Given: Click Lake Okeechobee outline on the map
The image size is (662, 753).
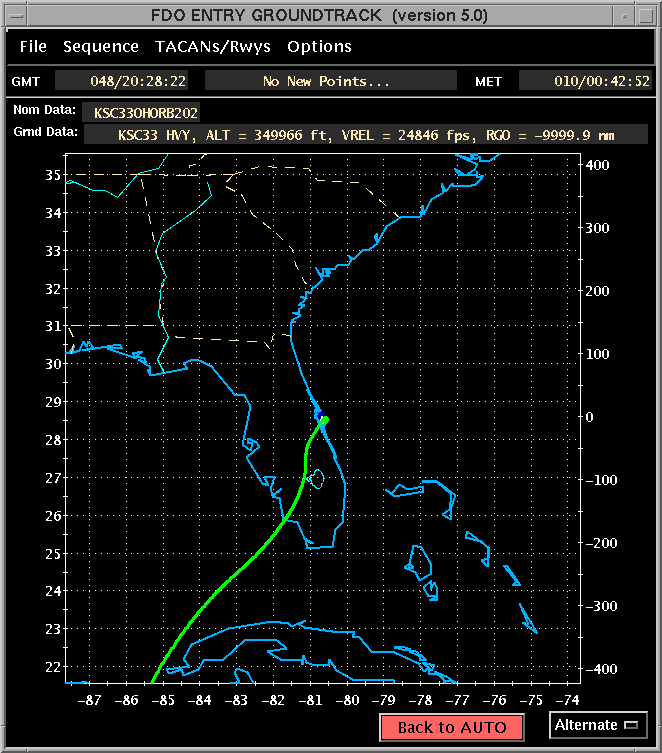Looking at the screenshot, I should [x=315, y=478].
